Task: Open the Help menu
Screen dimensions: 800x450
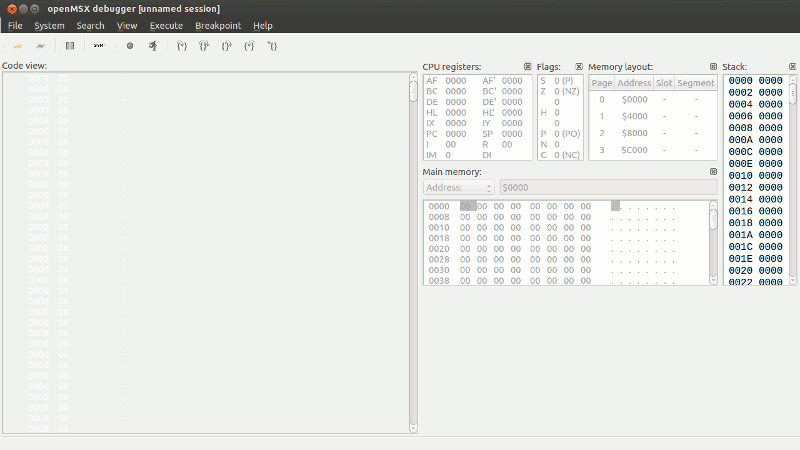Action: [x=263, y=26]
